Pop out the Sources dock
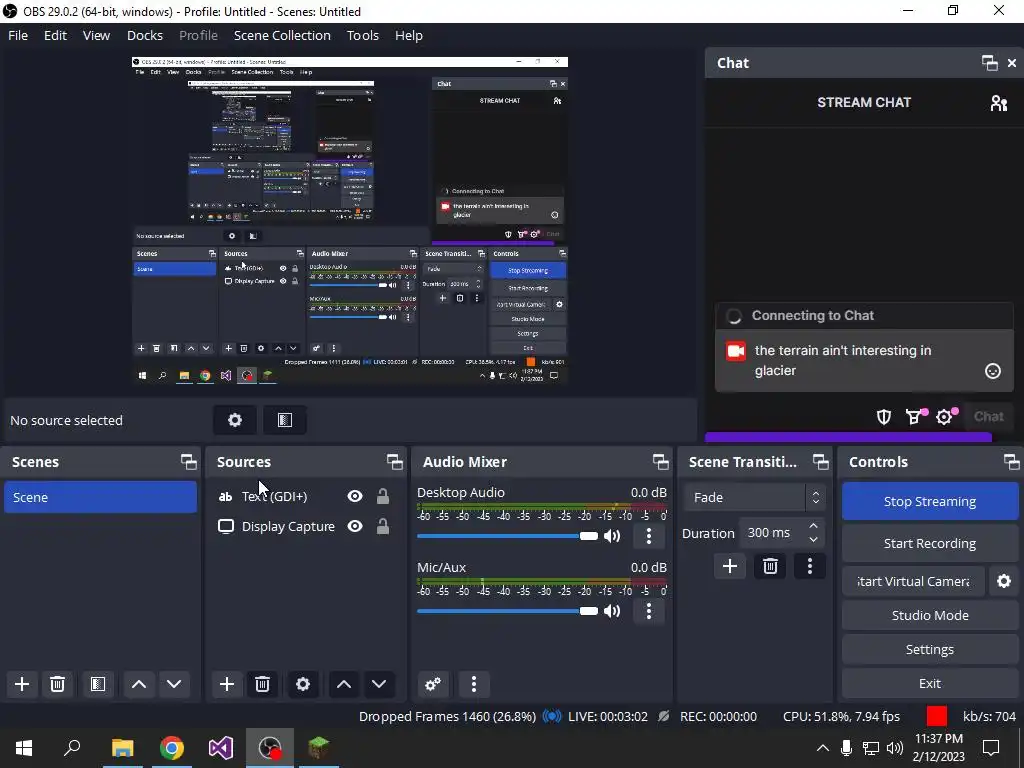 (394, 462)
